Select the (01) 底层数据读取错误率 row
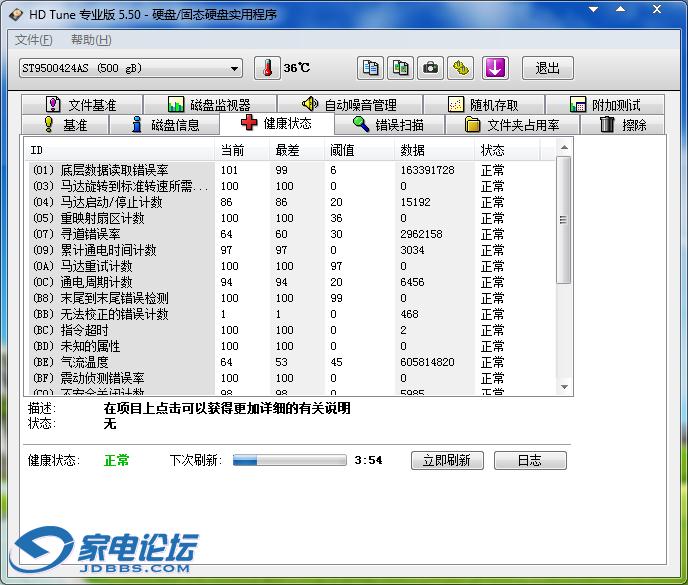The image size is (688, 585). (x=292, y=170)
